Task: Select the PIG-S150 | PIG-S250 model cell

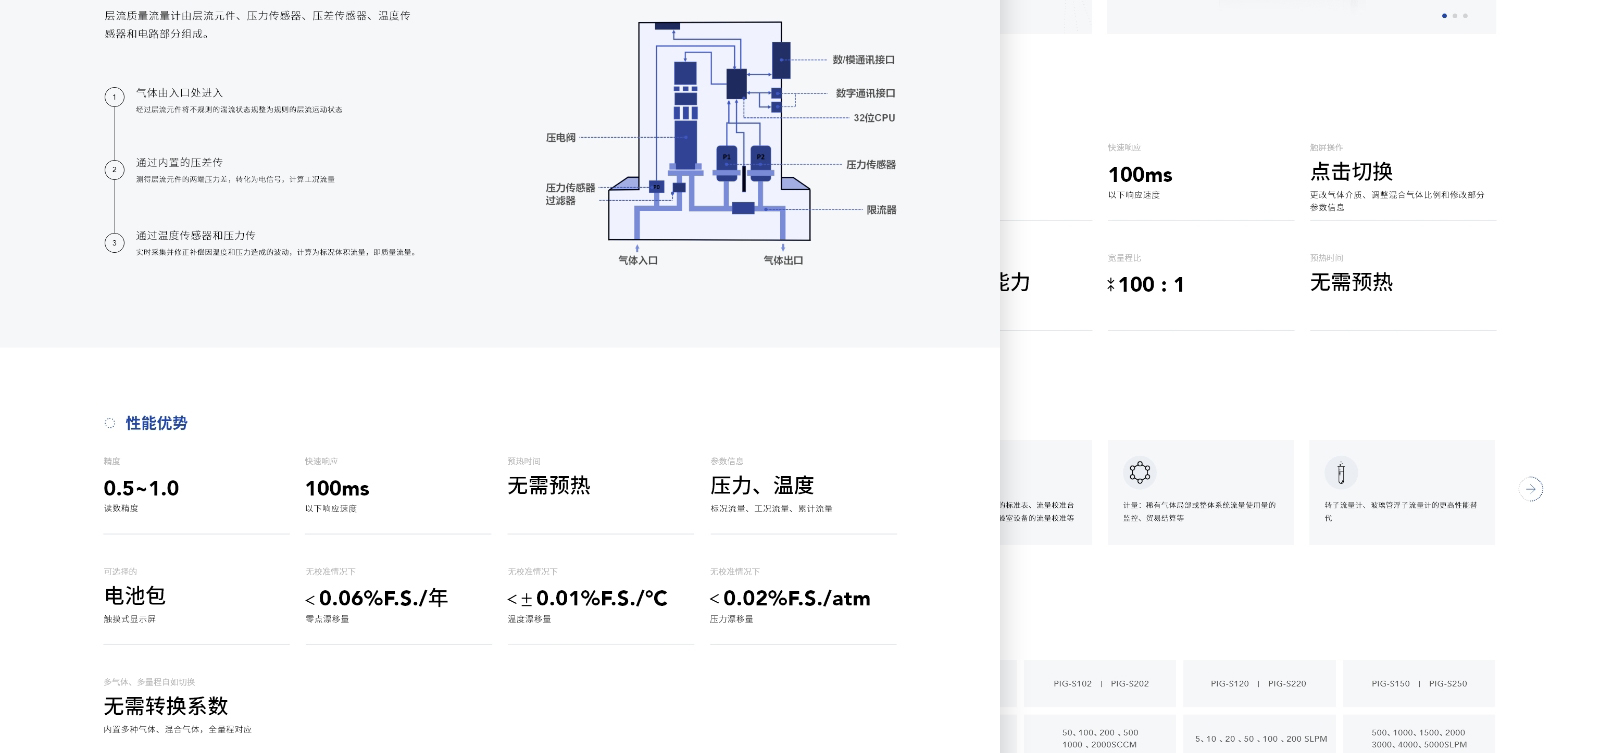Action: click(1419, 684)
